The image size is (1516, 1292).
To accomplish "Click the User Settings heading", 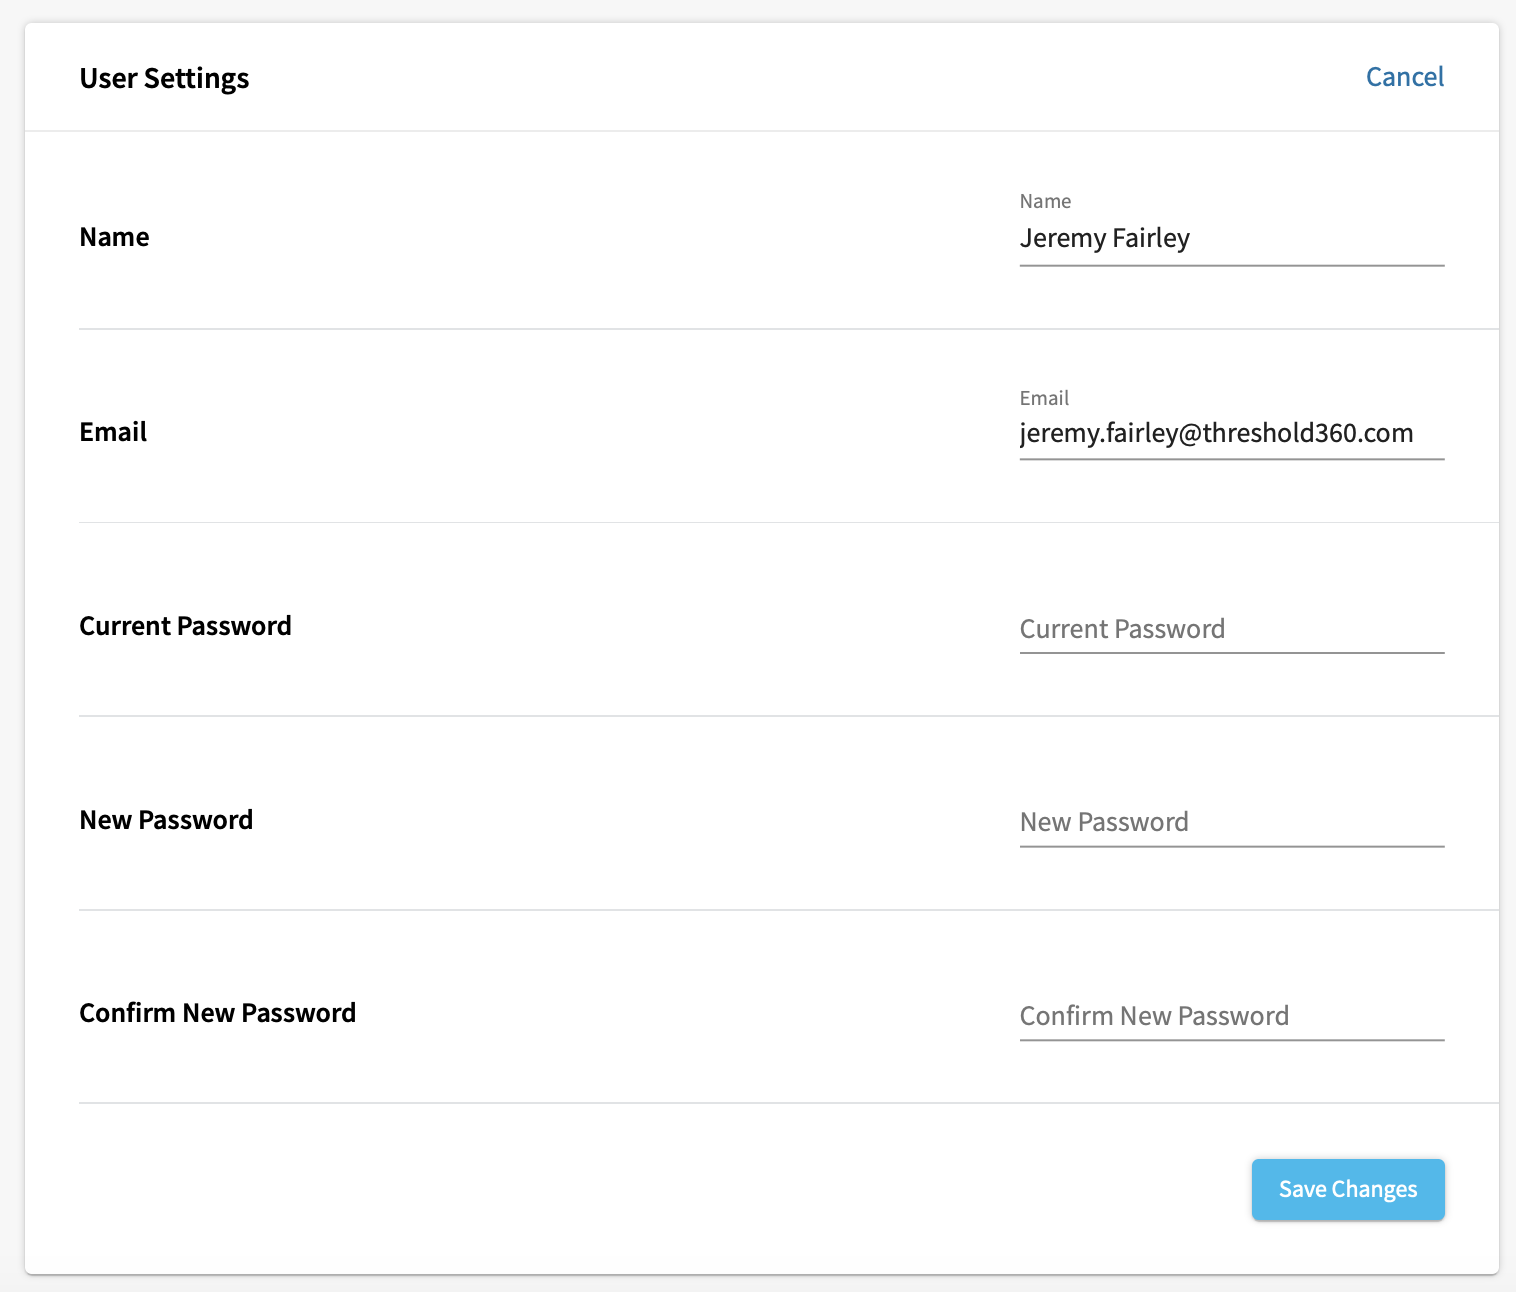I will coord(165,78).
